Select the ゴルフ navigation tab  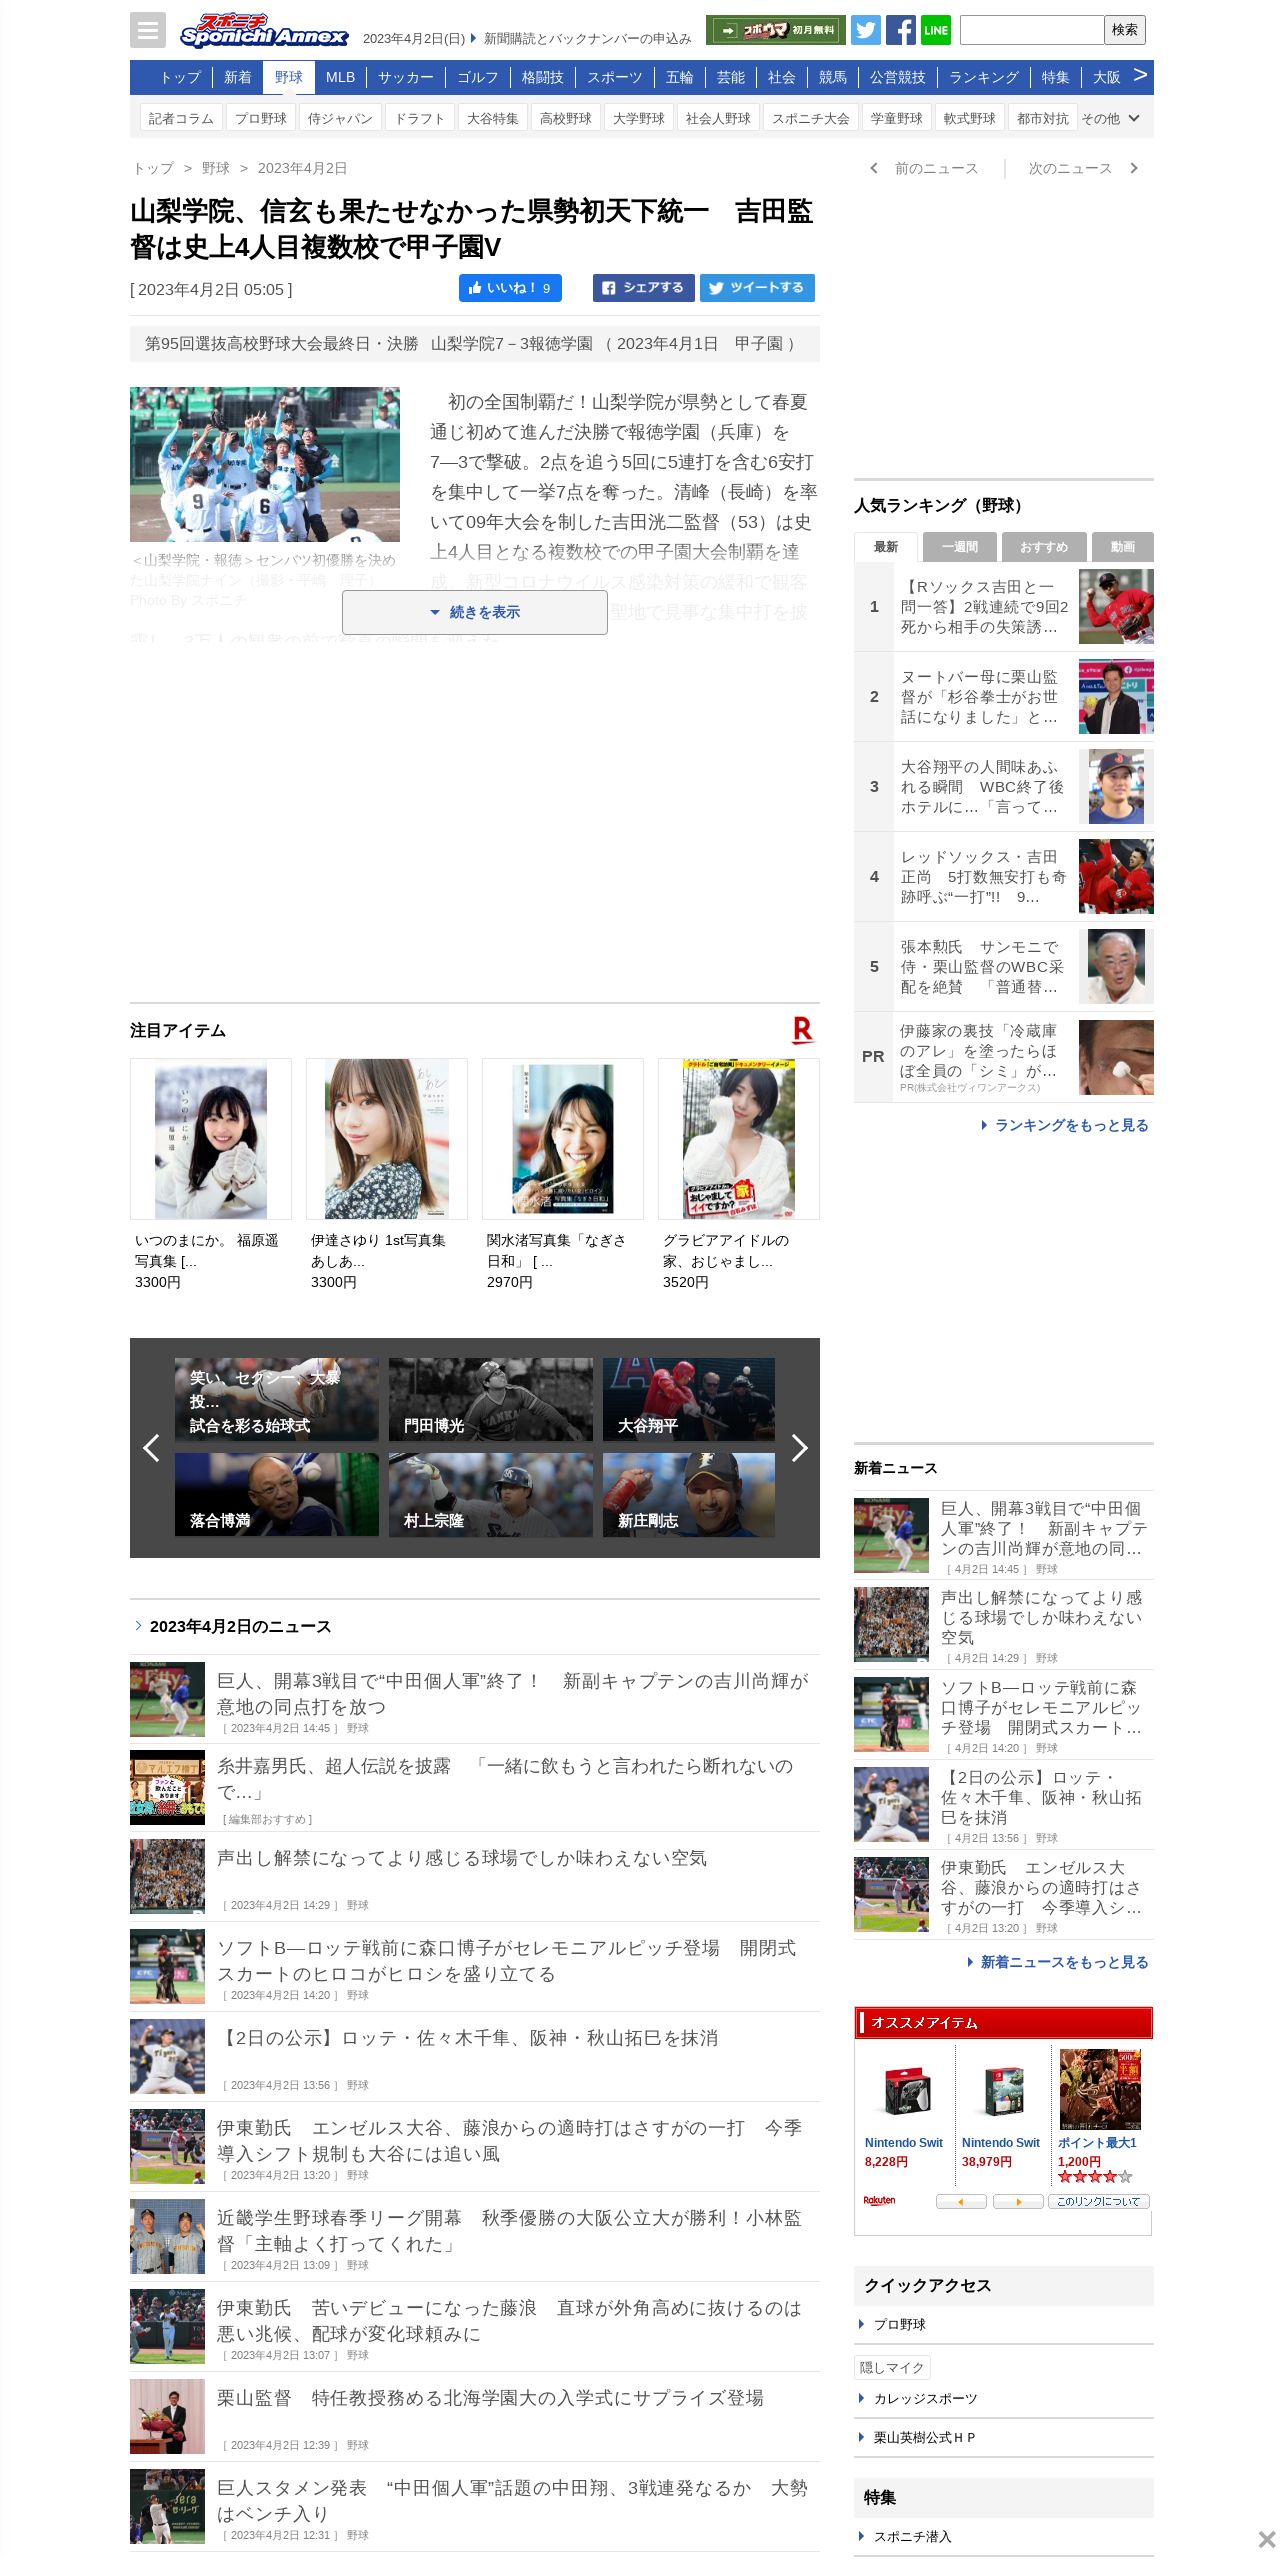click(x=478, y=77)
